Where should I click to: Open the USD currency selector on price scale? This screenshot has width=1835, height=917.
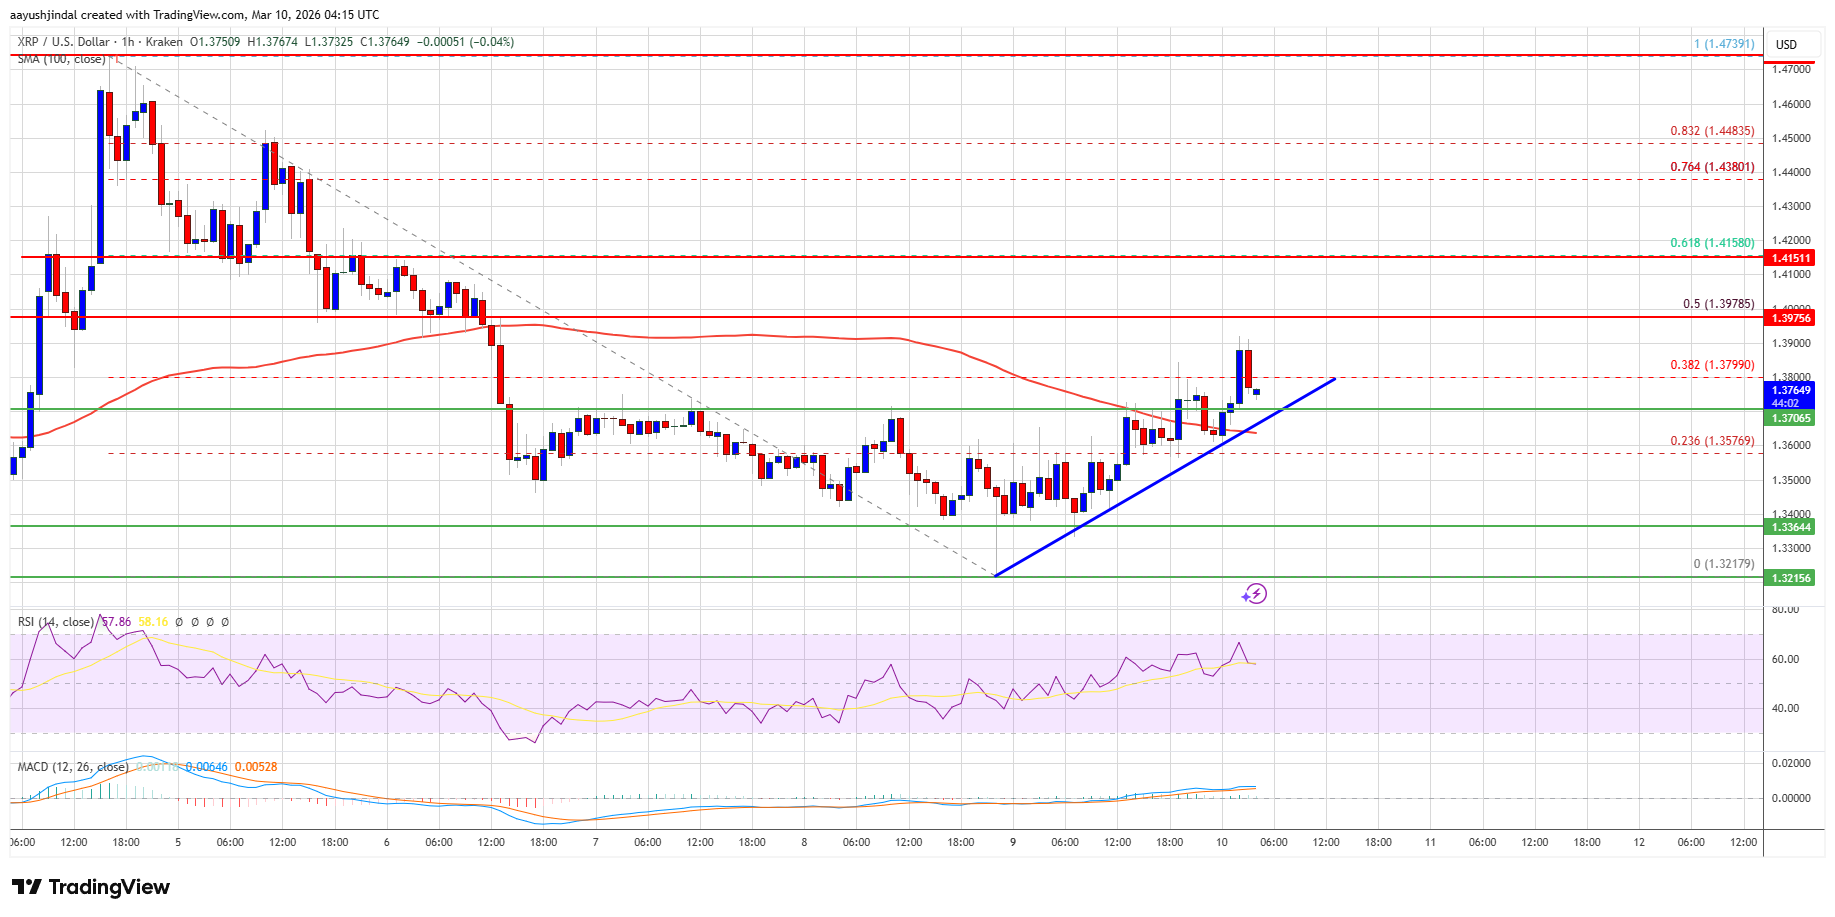point(1785,44)
